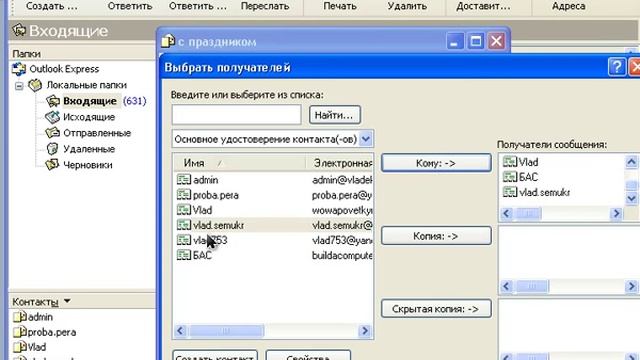Select admin in Контакты pane
This screenshot has height=360, width=640.
(40, 317)
